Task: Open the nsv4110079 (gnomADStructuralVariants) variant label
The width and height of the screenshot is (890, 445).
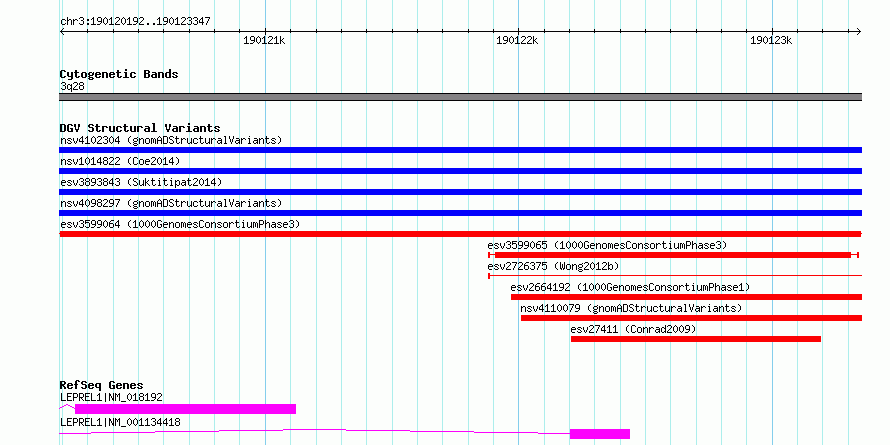Action: (631, 308)
